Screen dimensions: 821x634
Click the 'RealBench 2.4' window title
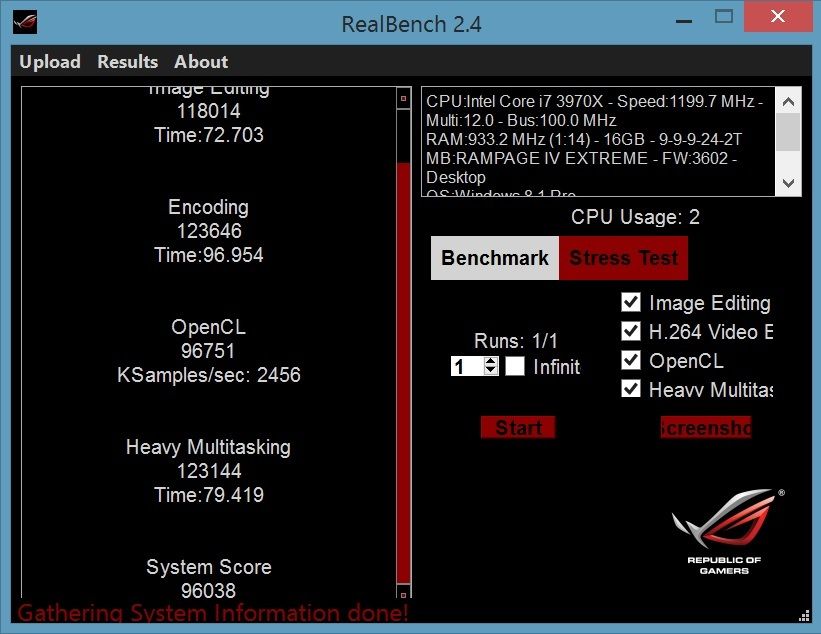[x=411, y=24]
